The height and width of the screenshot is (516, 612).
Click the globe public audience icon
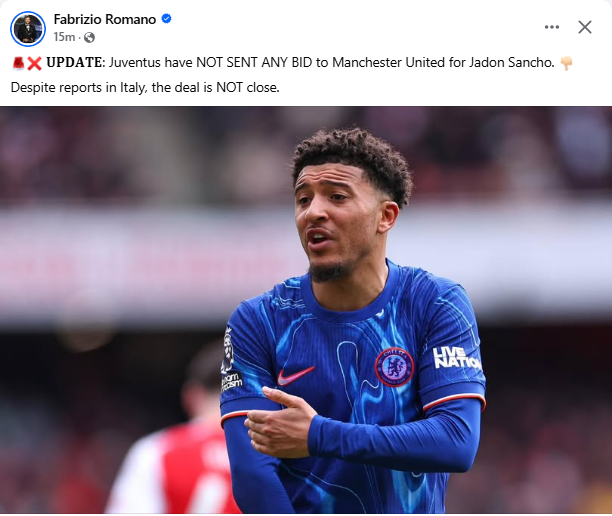click(89, 37)
